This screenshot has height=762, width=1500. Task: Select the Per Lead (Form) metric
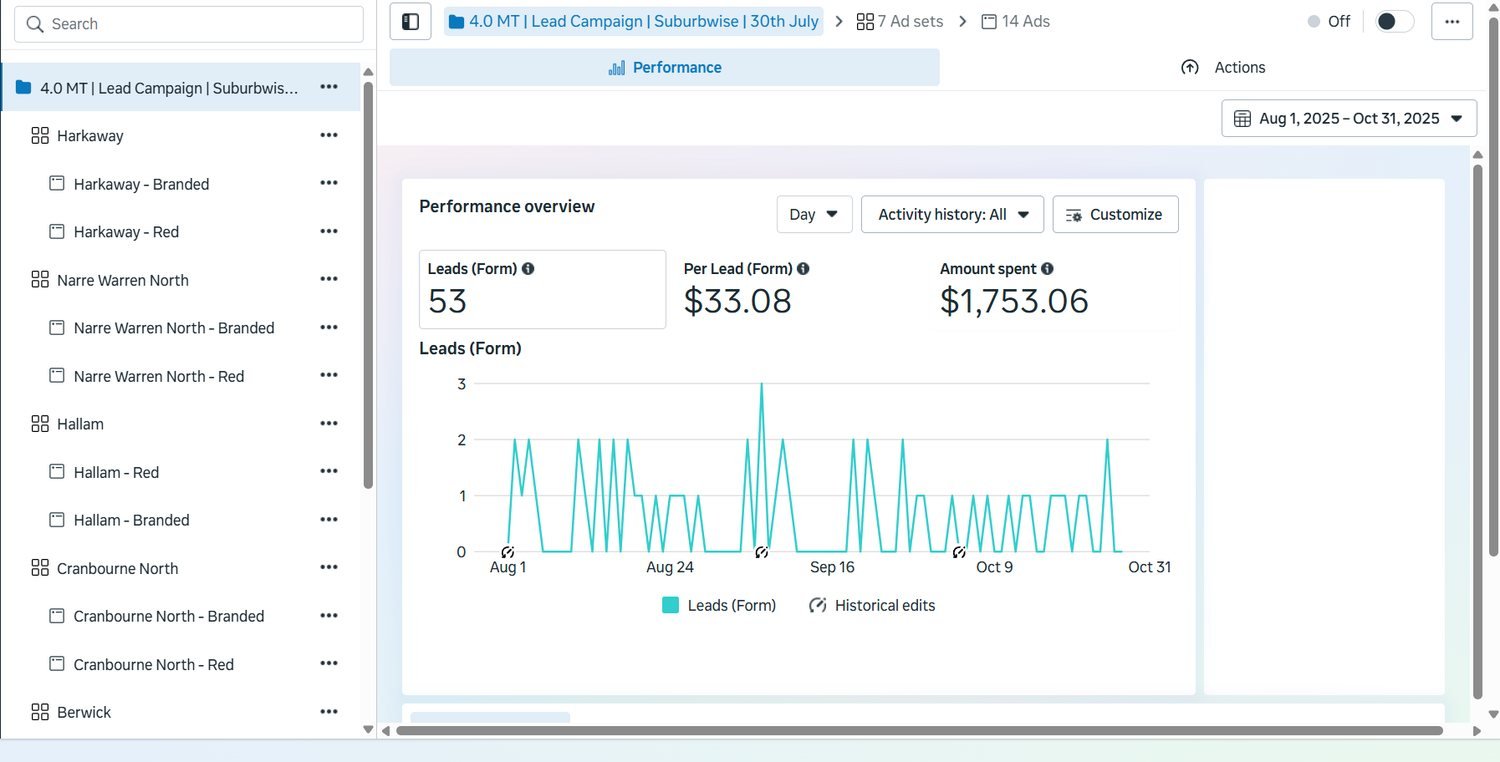tap(799, 289)
